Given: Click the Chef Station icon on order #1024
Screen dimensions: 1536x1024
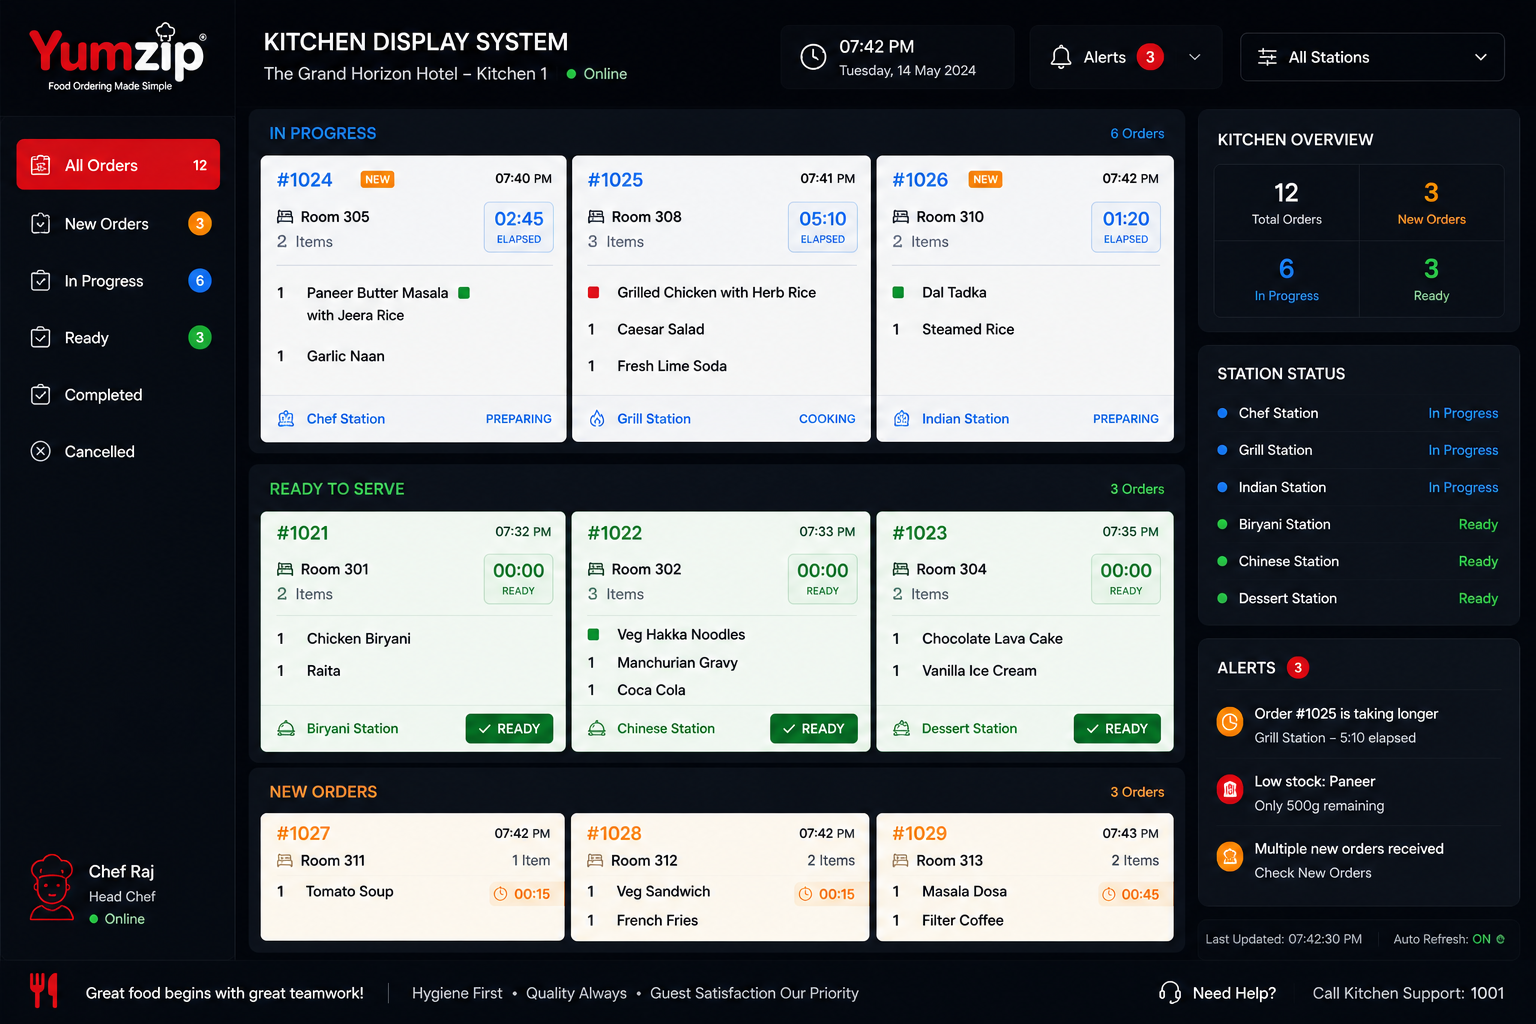Looking at the screenshot, I should tap(286, 419).
